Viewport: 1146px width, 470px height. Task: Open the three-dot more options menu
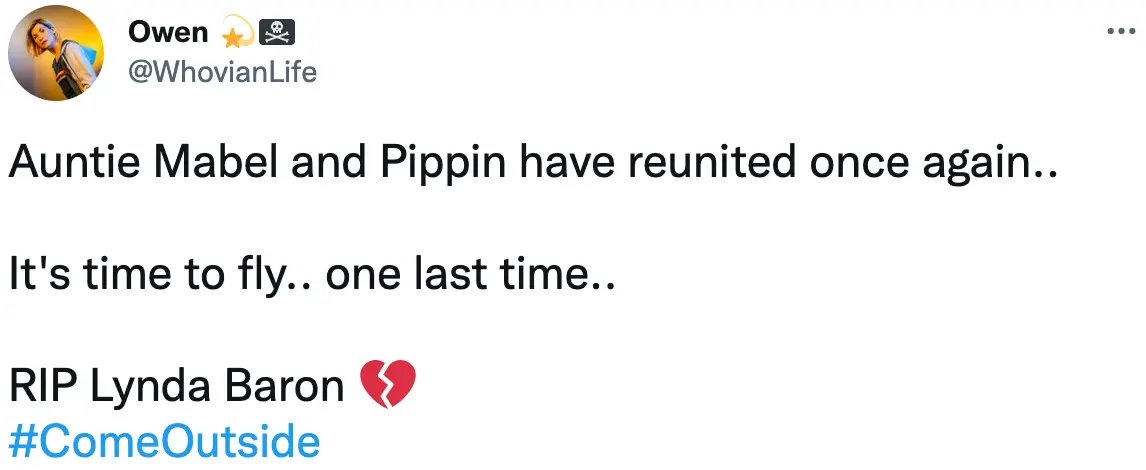[x=1120, y=31]
